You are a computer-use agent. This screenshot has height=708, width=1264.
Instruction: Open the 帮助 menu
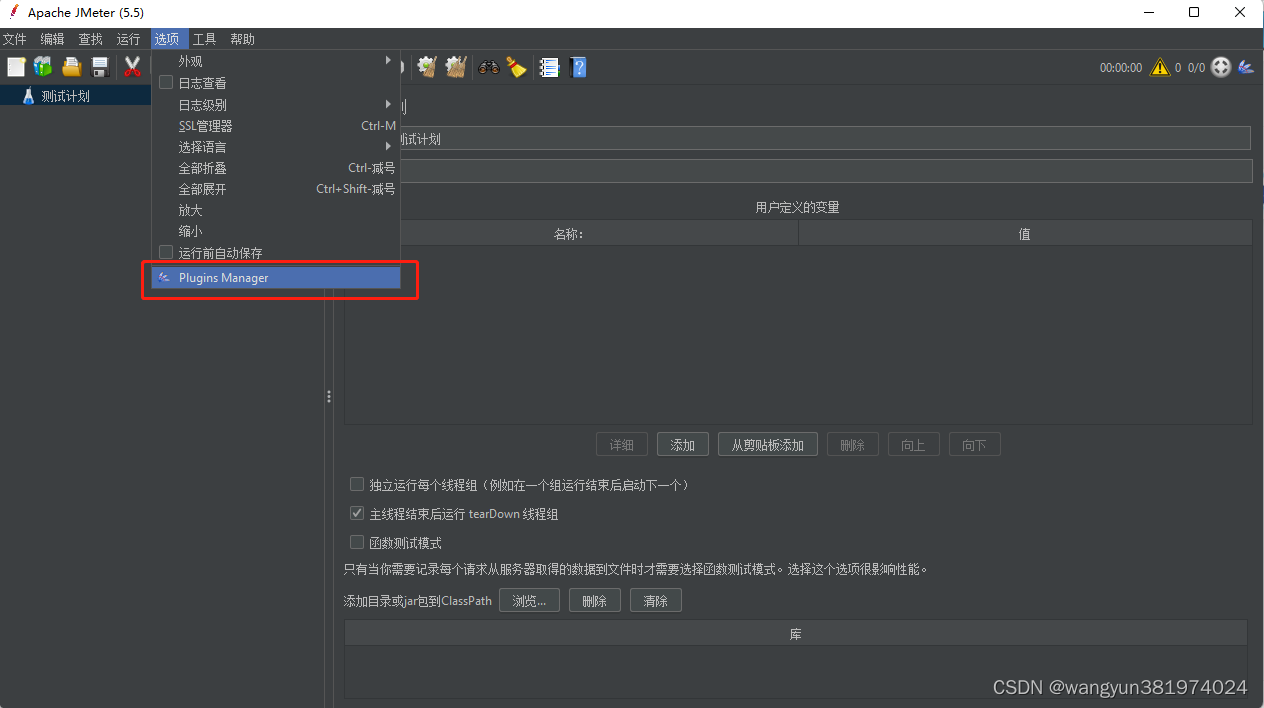point(242,39)
